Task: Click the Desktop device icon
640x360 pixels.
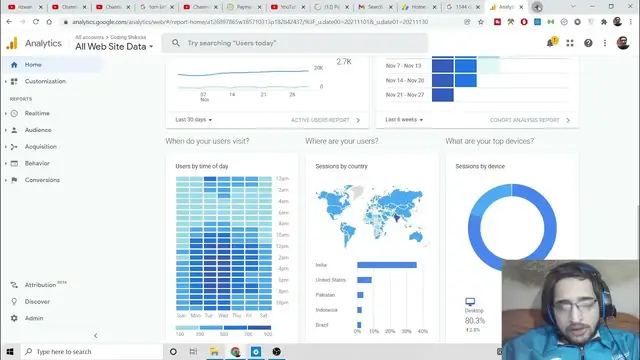Action: pyautogui.click(x=470, y=302)
